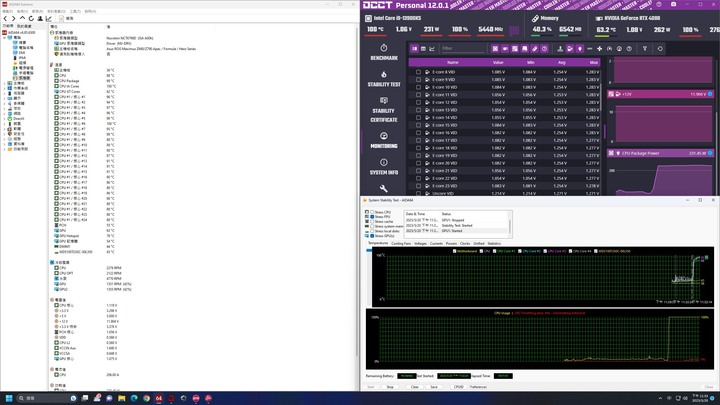Click AIDA64 refresh icon
720x405 pixels.
31,18
